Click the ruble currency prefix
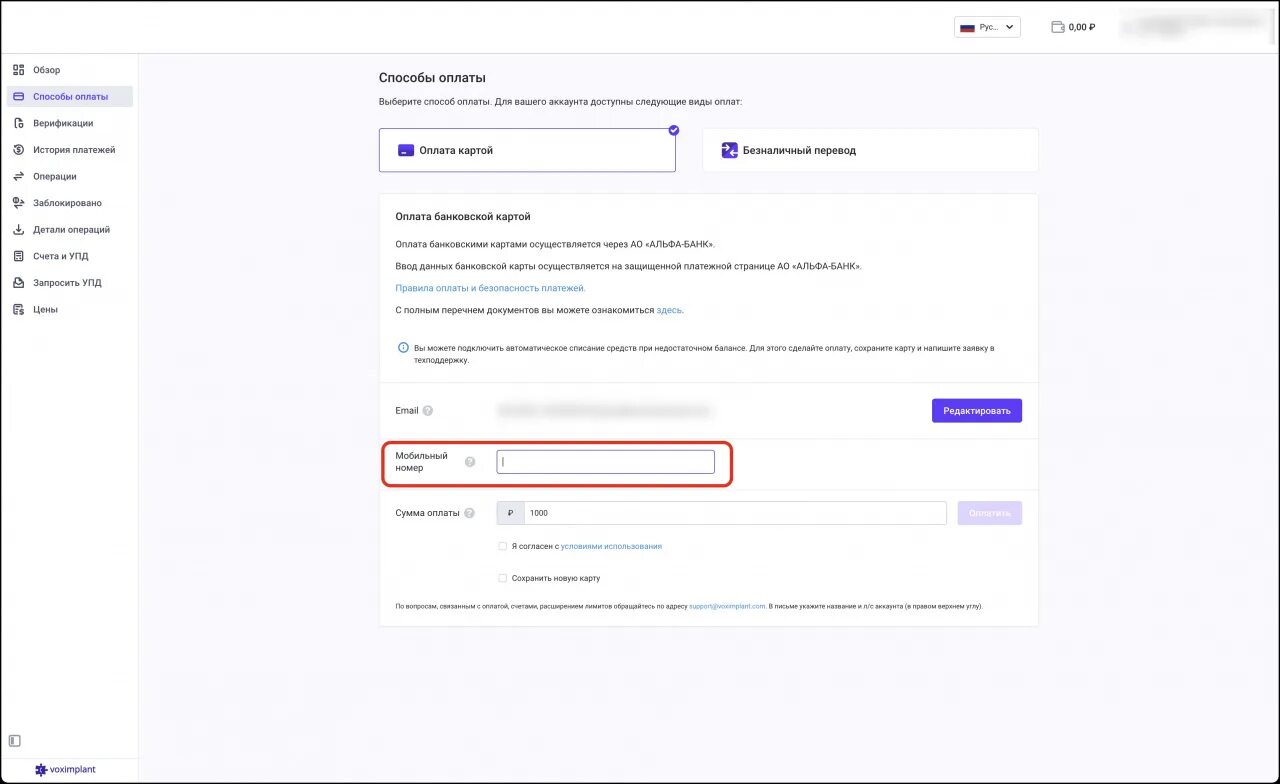 pyautogui.click(x=510, y=513)
